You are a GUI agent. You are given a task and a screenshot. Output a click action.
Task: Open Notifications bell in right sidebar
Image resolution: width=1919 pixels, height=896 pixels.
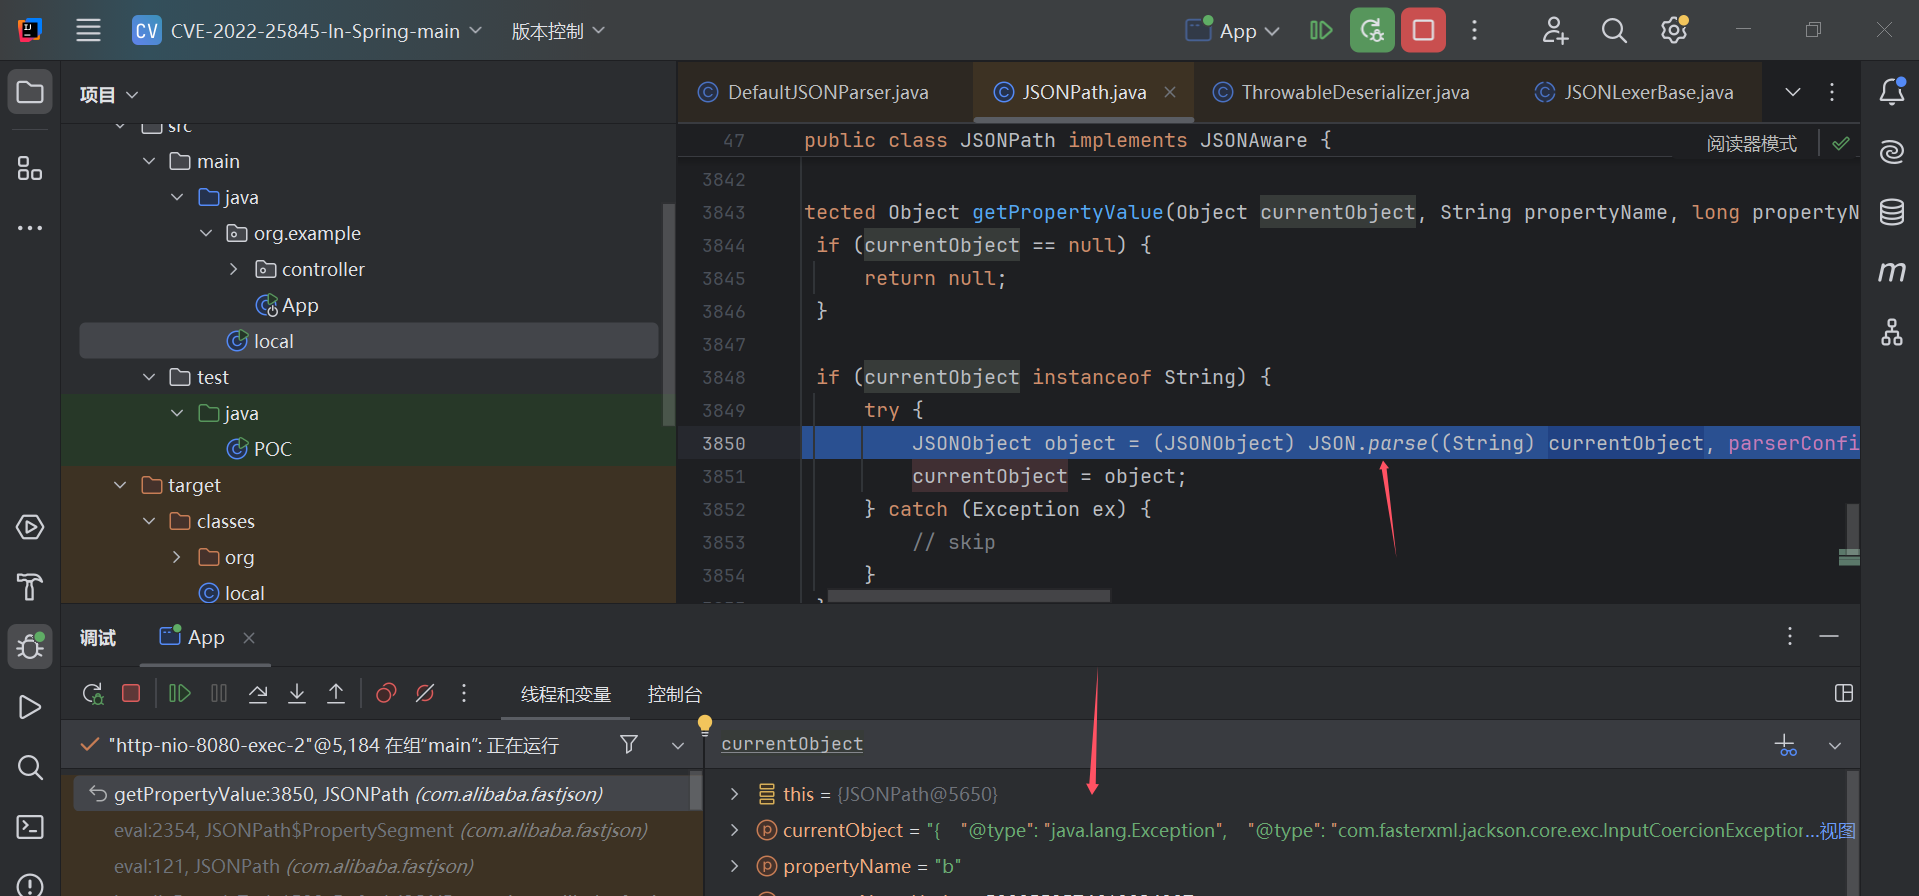(x=1891, y=92)
